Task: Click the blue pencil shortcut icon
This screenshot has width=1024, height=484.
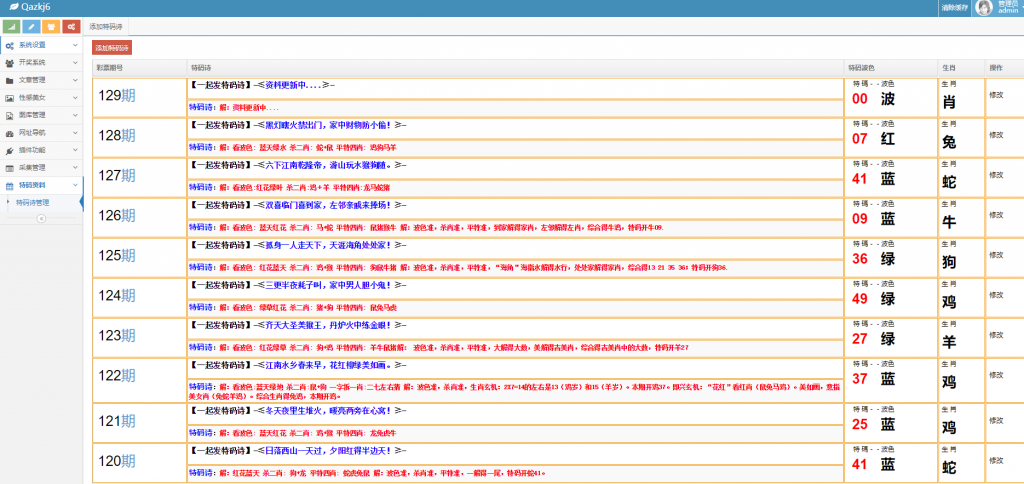Action: 31,27
